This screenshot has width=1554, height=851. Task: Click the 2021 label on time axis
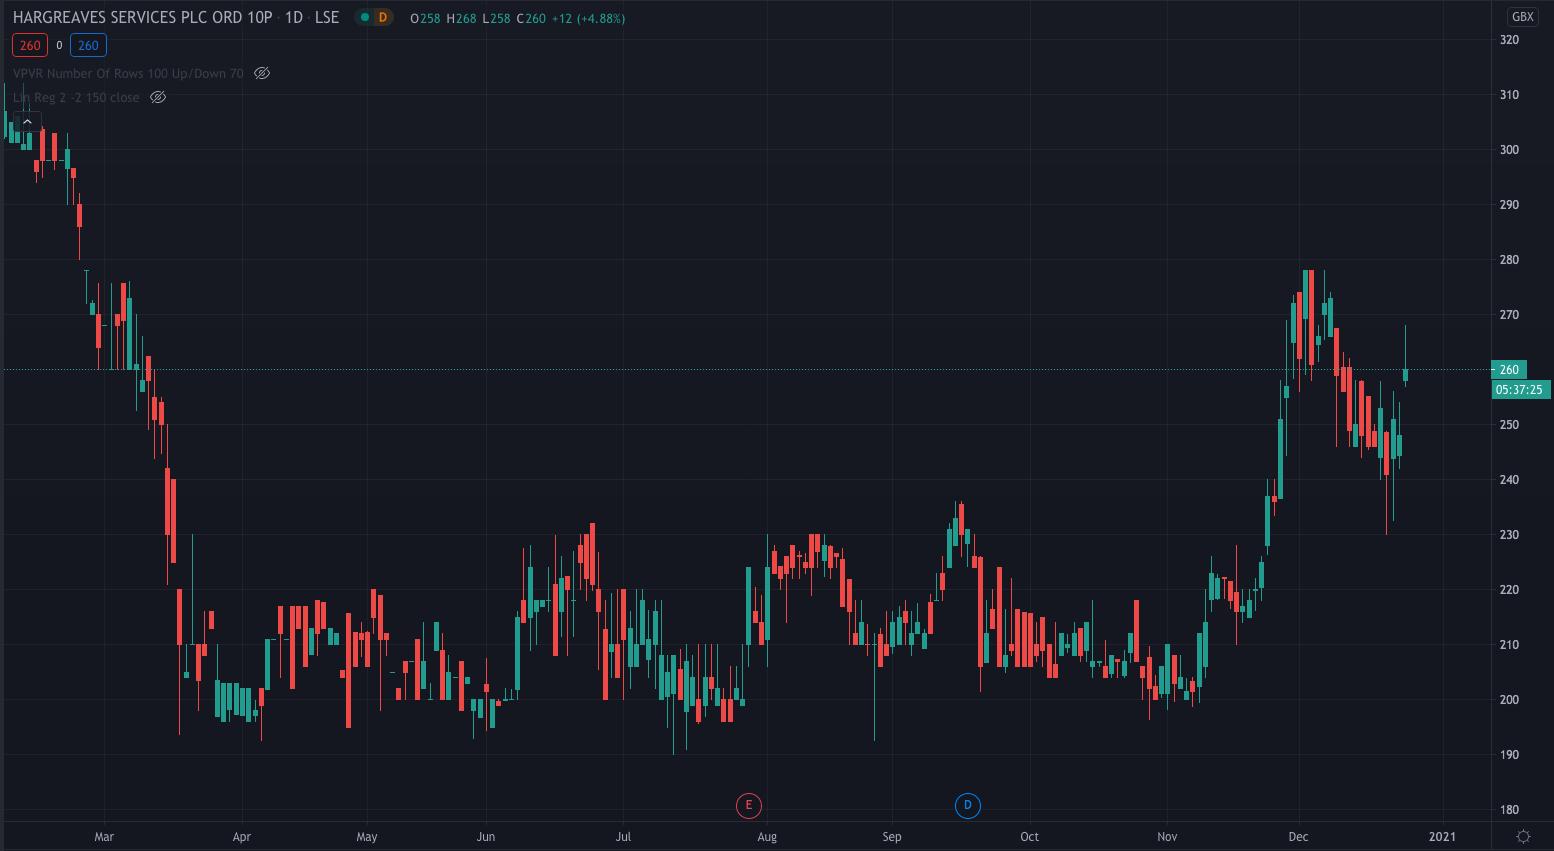coord(1442,836)
